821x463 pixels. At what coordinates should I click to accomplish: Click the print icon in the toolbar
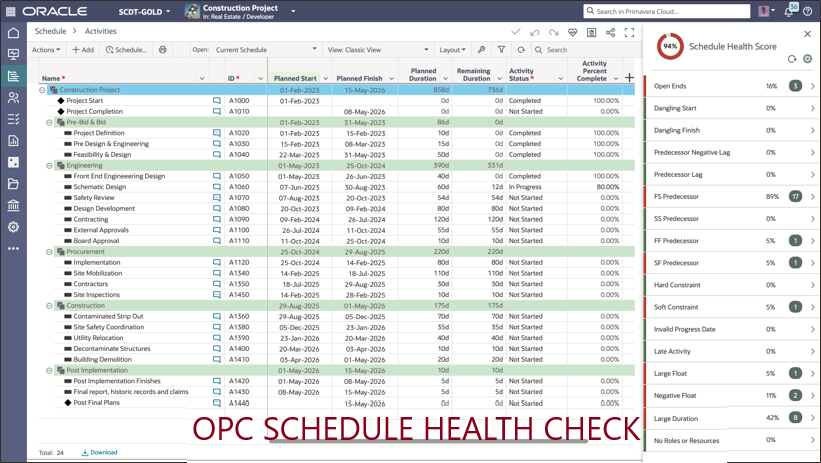[163, 49]
